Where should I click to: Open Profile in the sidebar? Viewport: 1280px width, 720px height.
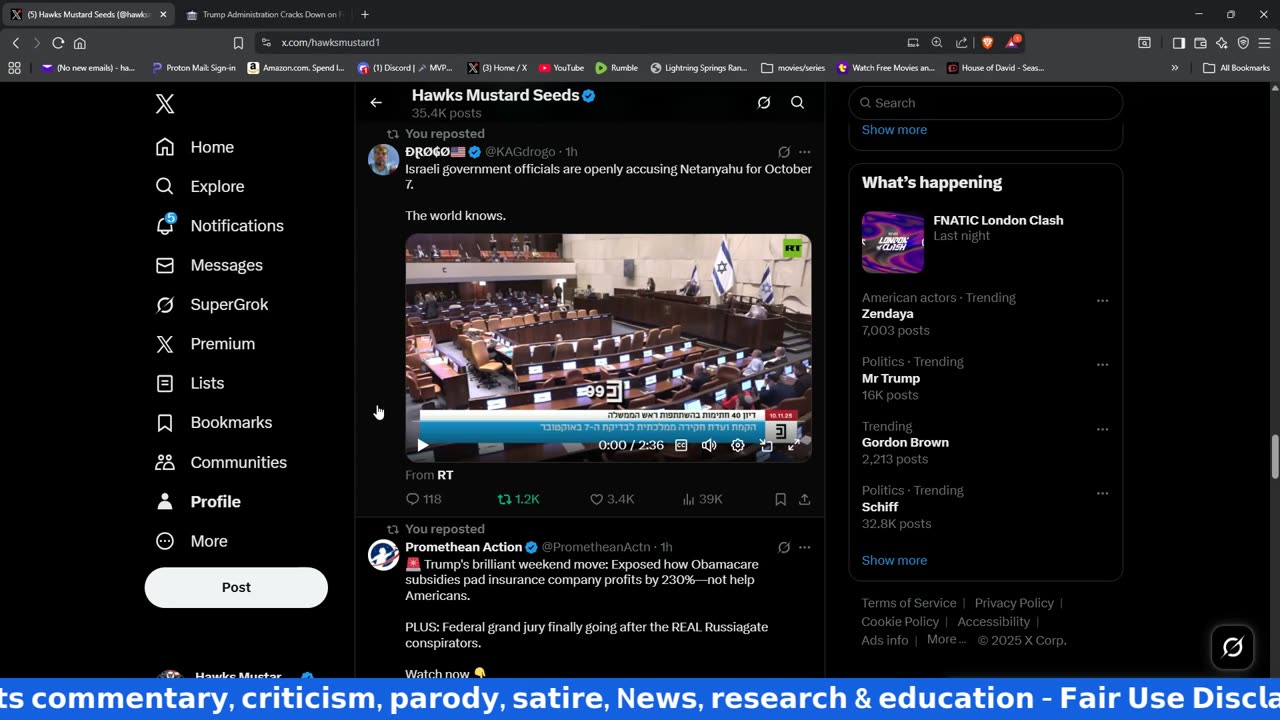tap(198, 502)
